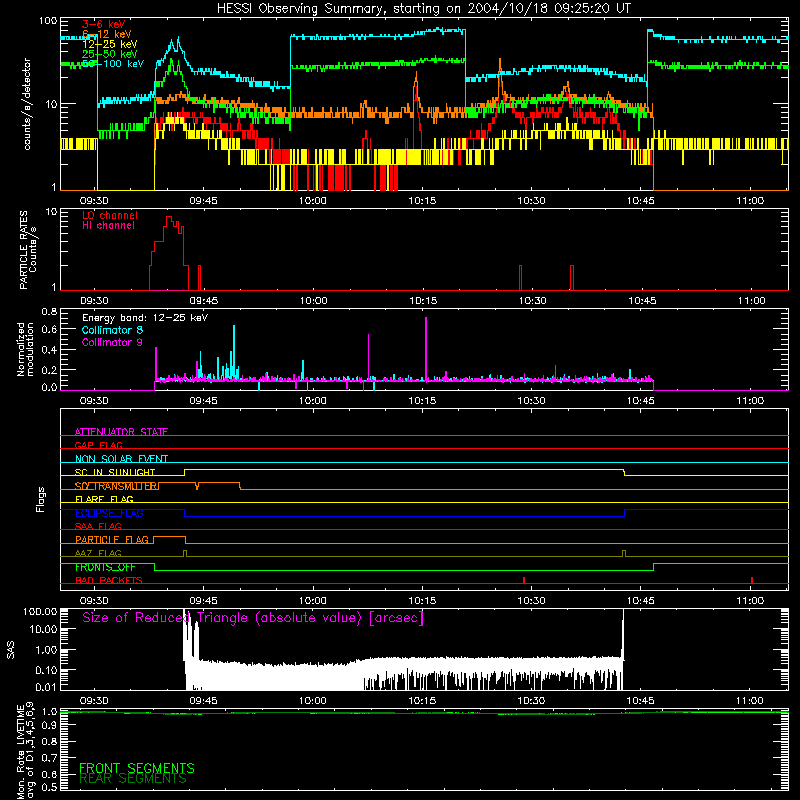Select the yellow '12-25 keV' legend entry
The height and width of the screenshot is (800, 800).
[x=110, y=44]
